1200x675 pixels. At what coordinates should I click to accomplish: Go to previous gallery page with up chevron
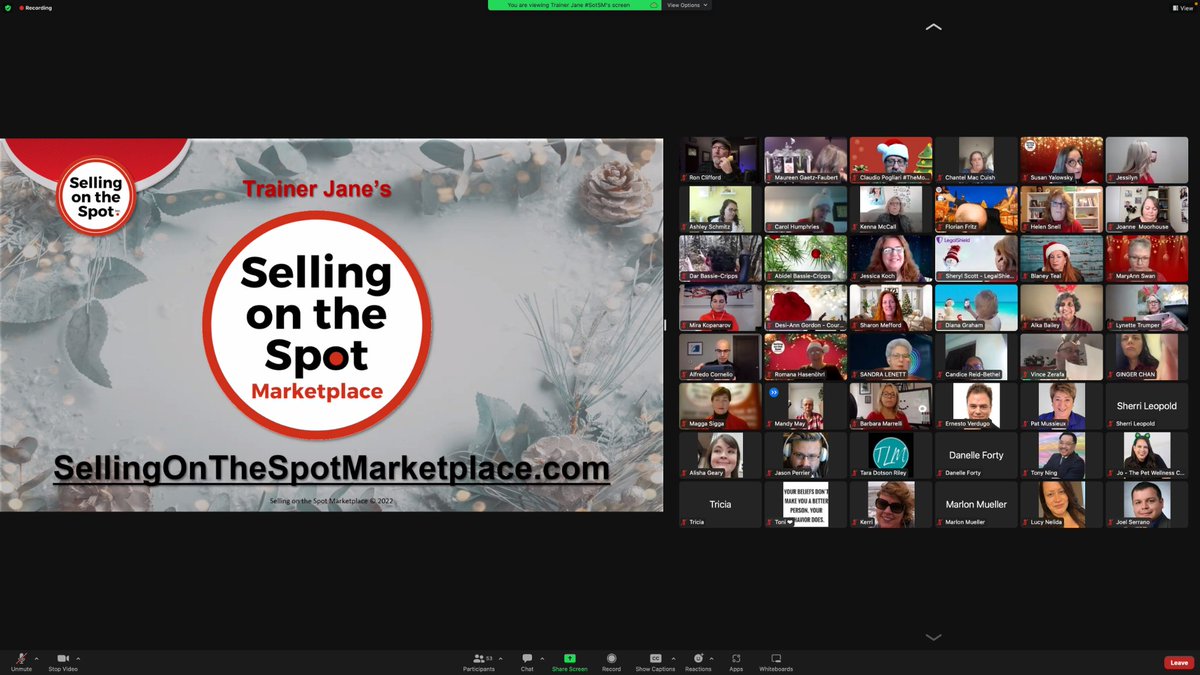click(934, 27)
